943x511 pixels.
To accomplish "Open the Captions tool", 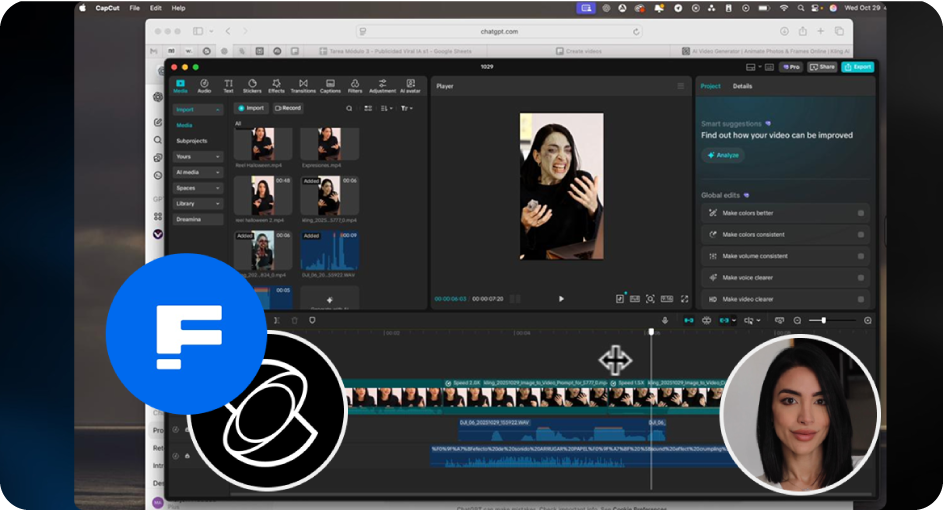I will pyautogui.click(x=330, y=86).
